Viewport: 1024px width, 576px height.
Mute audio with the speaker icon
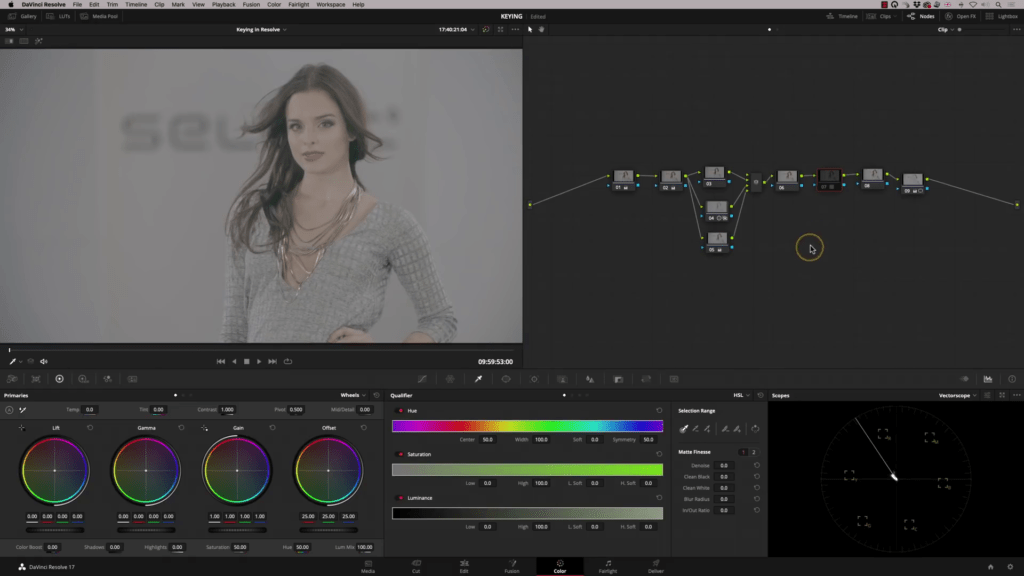point(44,361)
